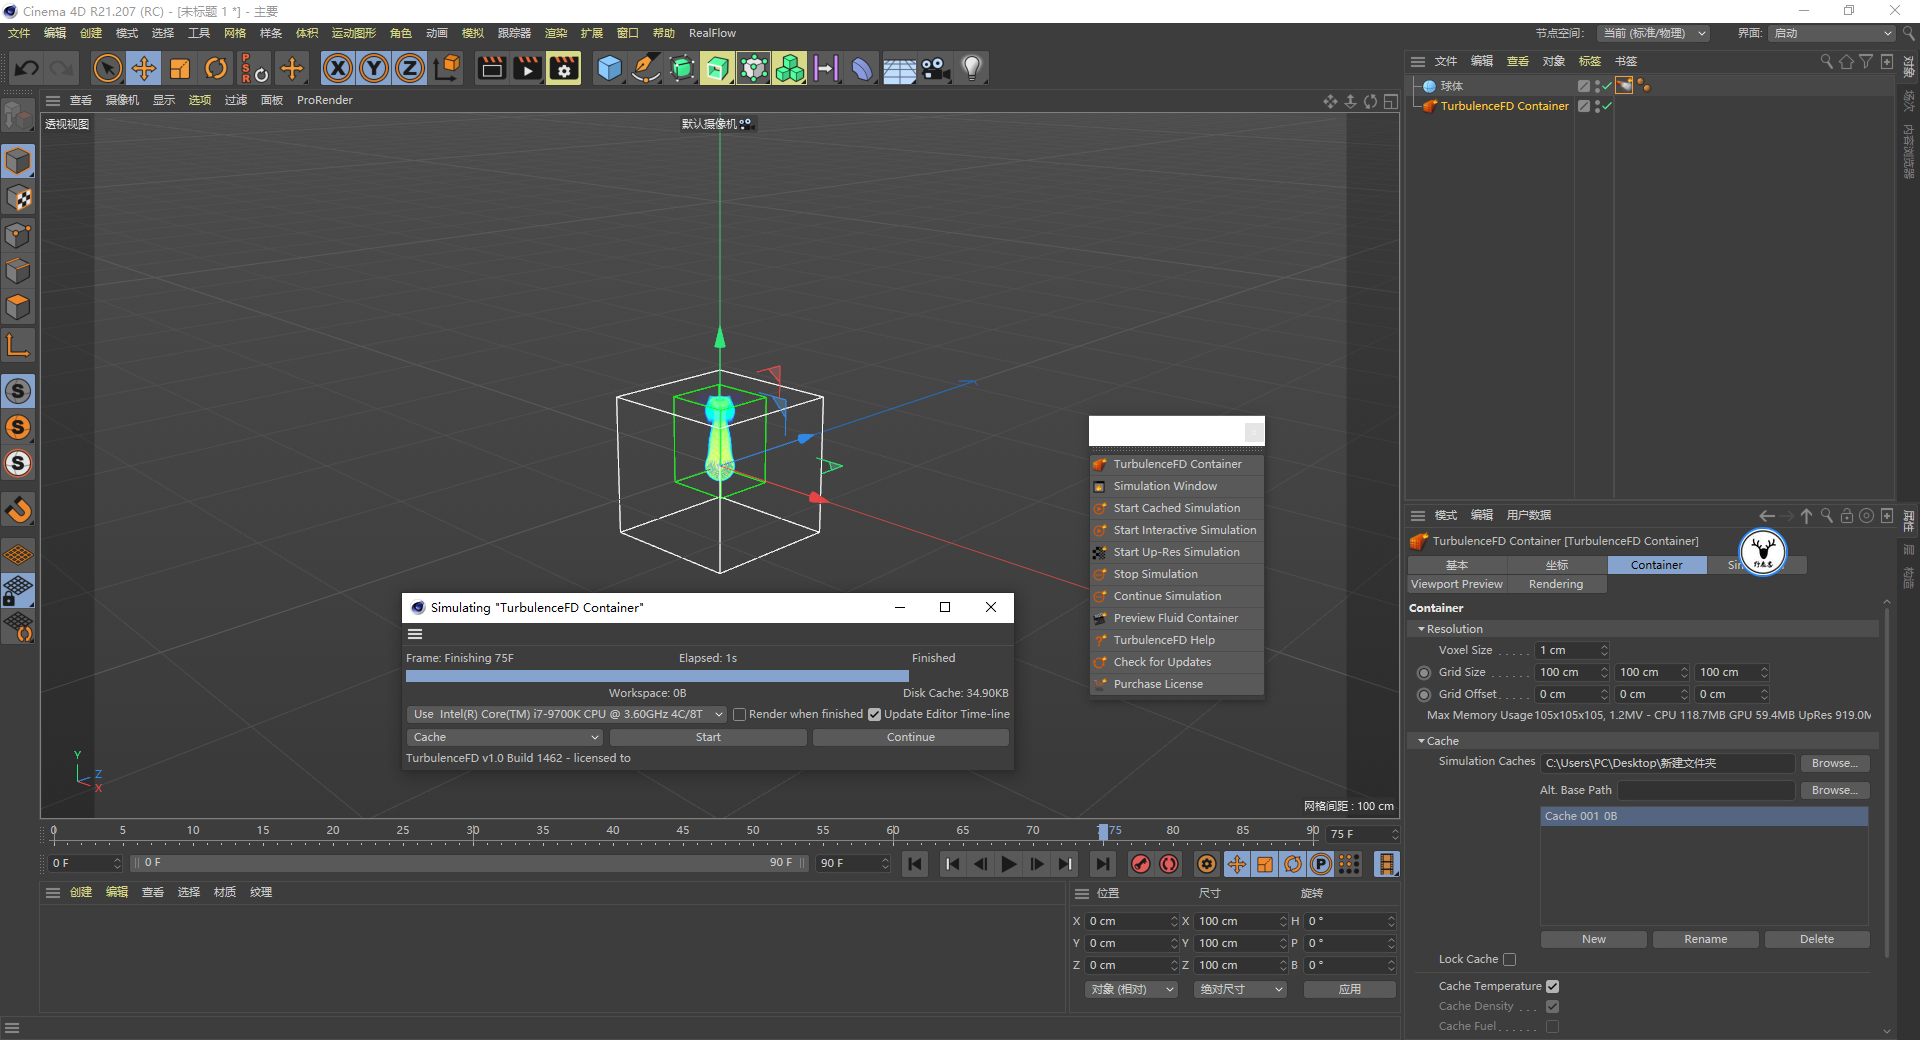Click the simulation progress bar
The image size is (1920, 1040).
(x=657, y=676)
